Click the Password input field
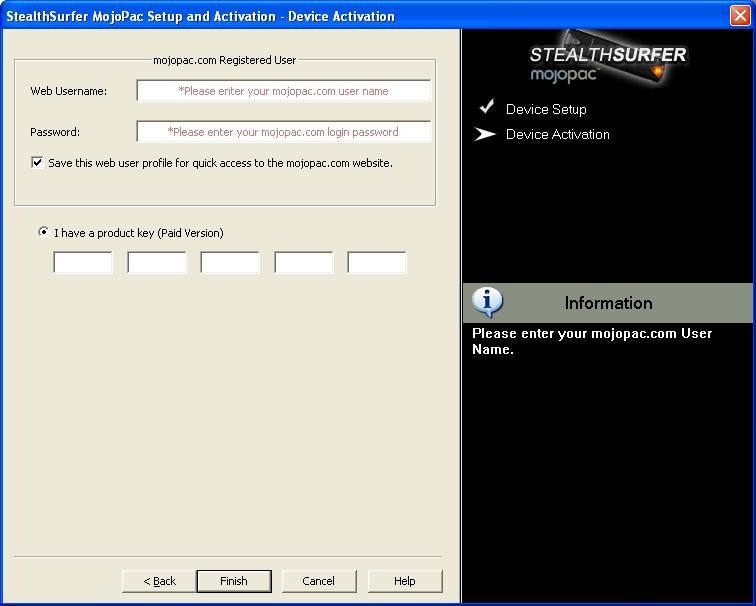Viewport: 756px width, 606px height. coord(284,132)
